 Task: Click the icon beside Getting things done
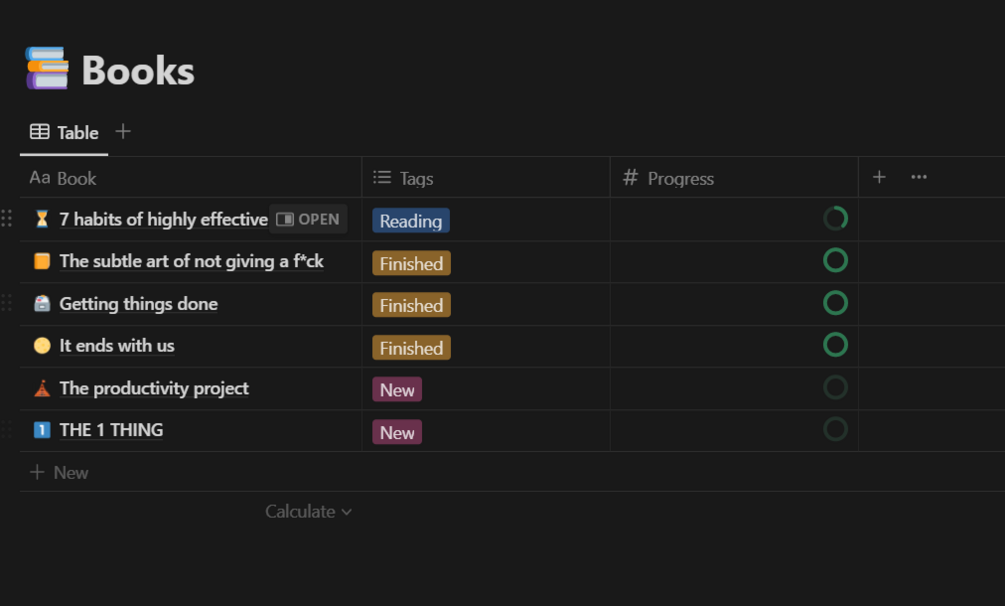coord(42,304)
